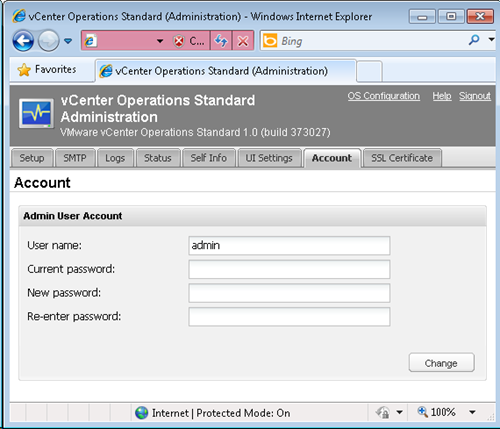Switch to the Status tab

pos(158,158)
